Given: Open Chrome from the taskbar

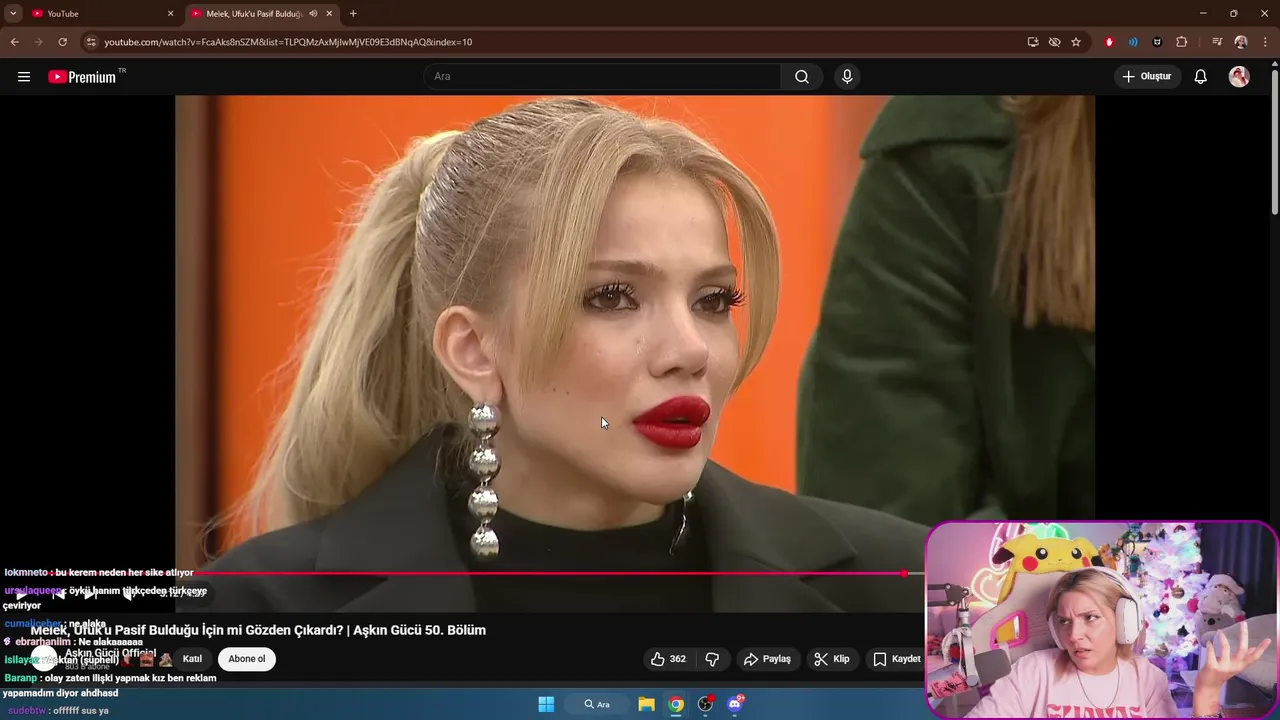Looking at the screenshot, I should [x=676, y=704].
